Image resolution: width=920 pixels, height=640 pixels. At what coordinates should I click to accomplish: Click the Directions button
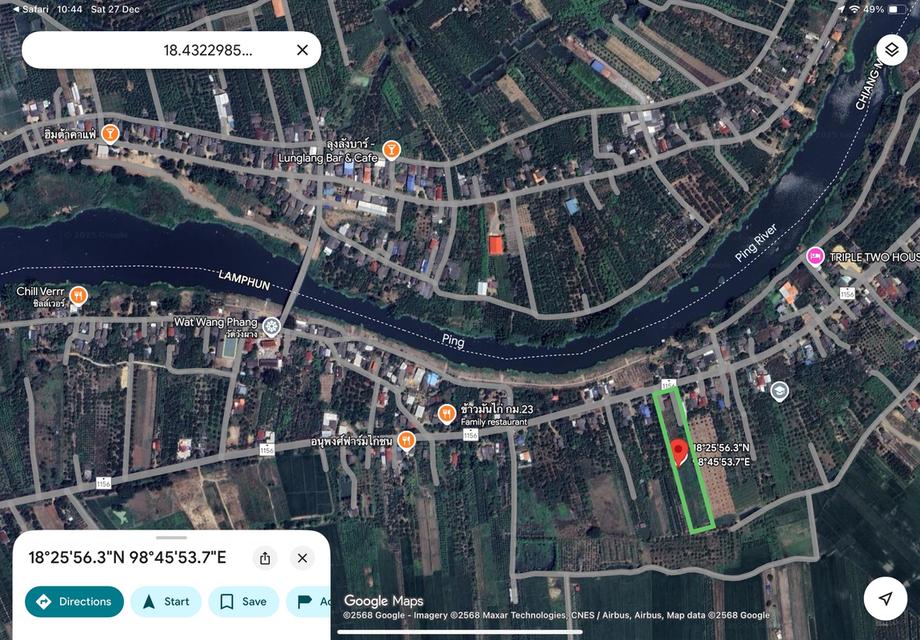tap(75, 601)
